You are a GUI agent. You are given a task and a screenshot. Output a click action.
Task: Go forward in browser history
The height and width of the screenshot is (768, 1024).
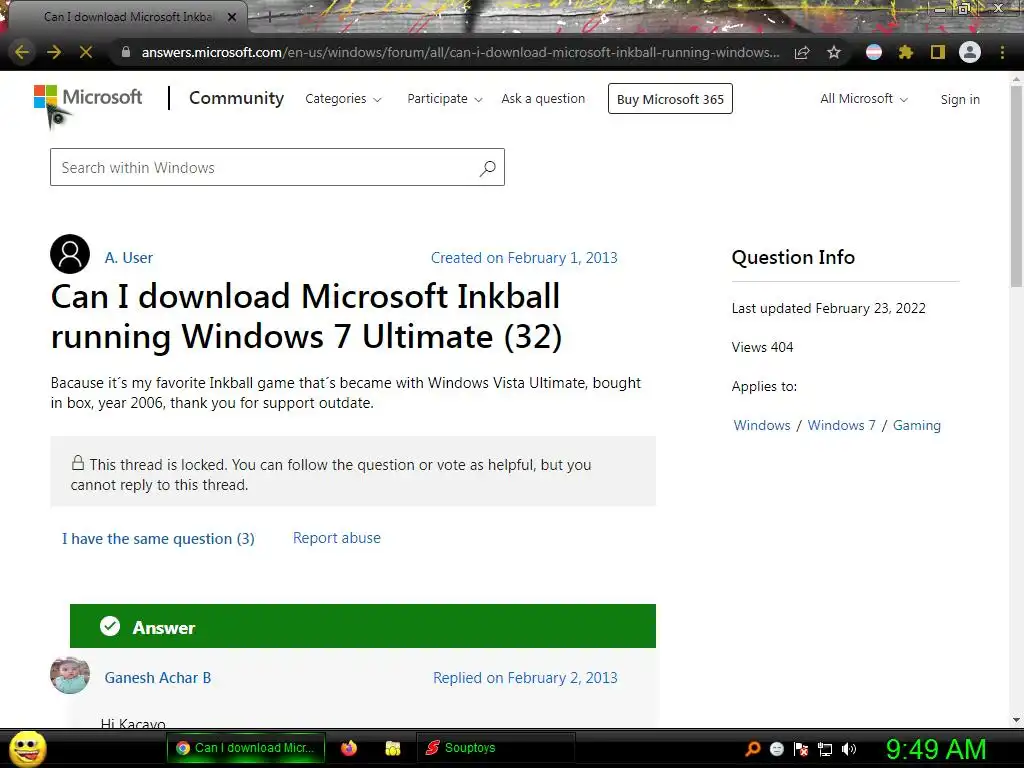coord(54,52)
